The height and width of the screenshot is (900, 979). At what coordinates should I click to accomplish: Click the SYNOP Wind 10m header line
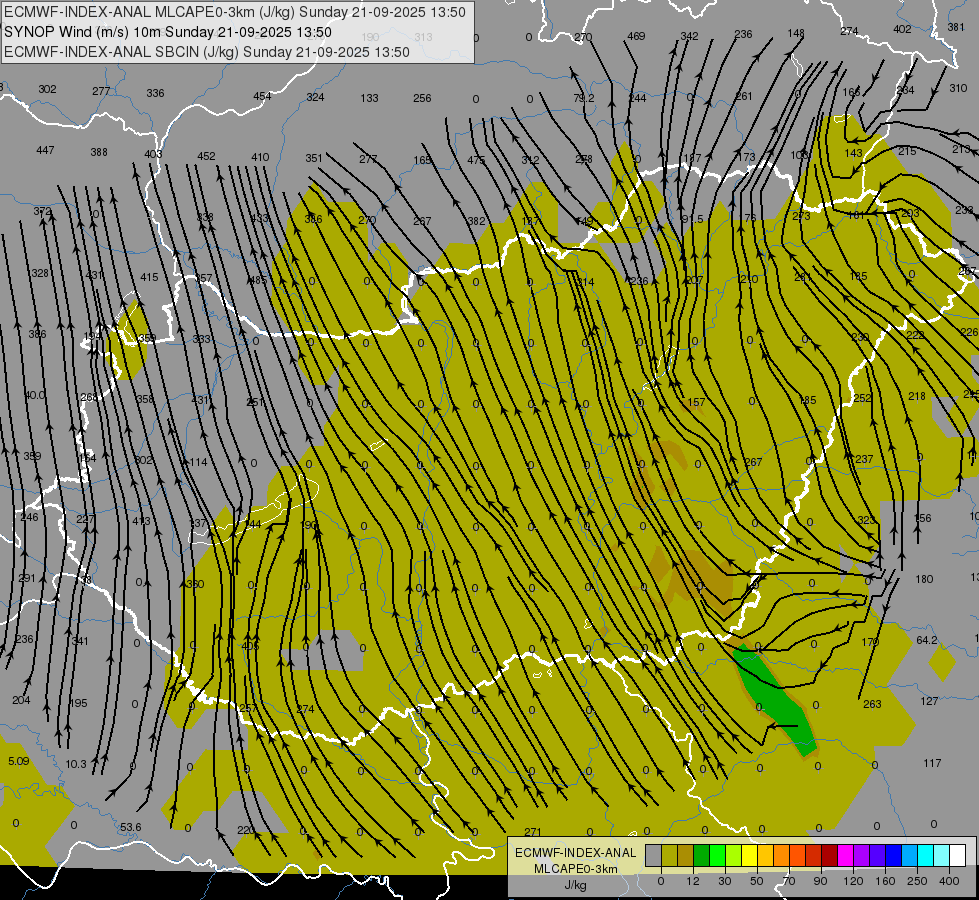coord(168,32)
